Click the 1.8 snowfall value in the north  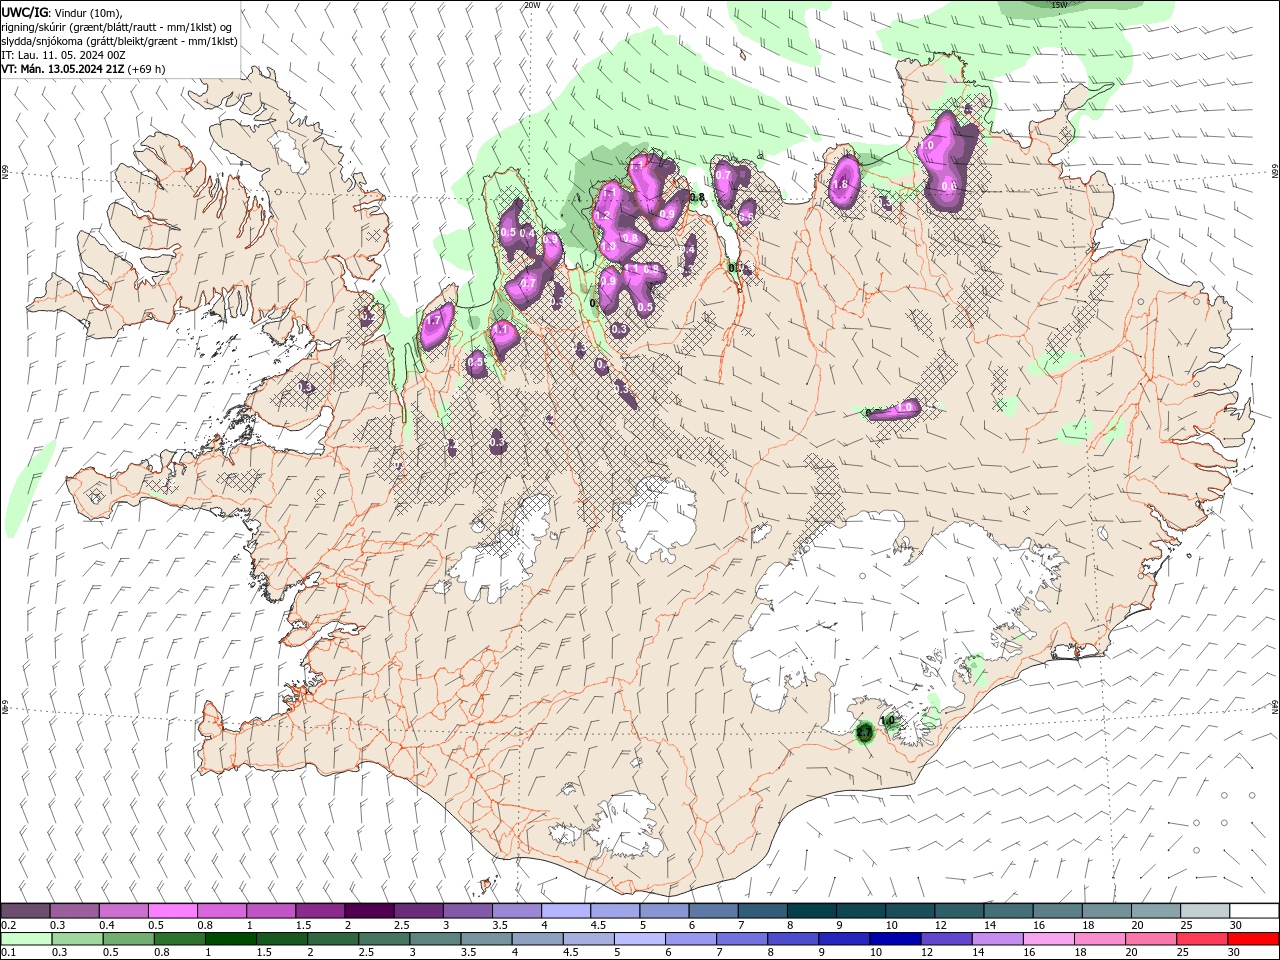840,184
